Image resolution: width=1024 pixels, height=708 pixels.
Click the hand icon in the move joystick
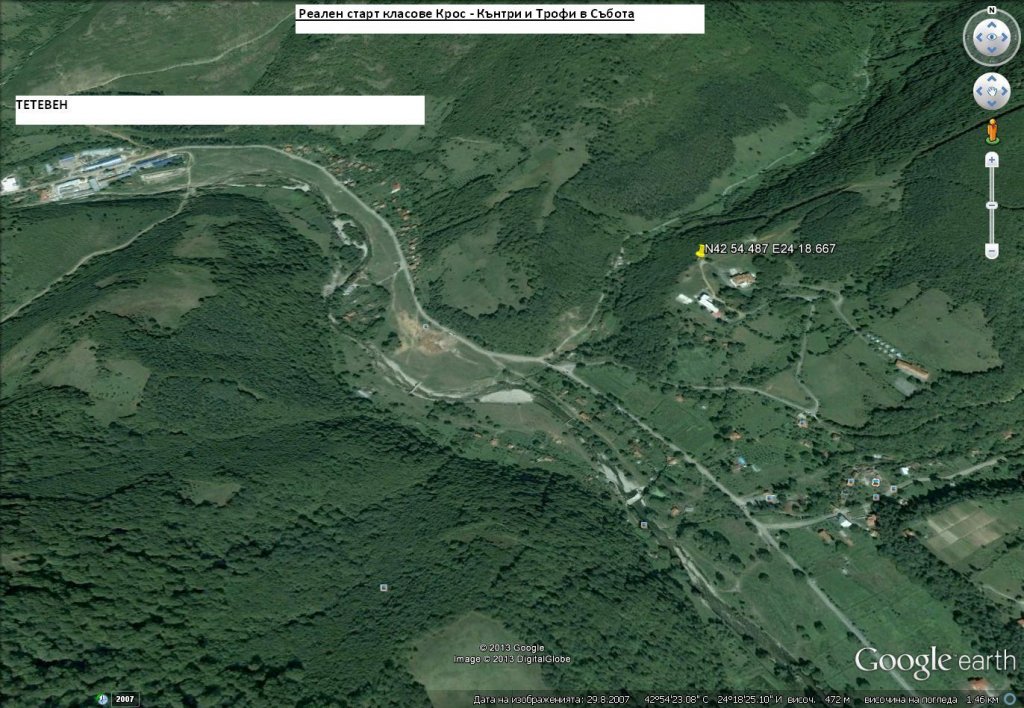click(991, 91)
